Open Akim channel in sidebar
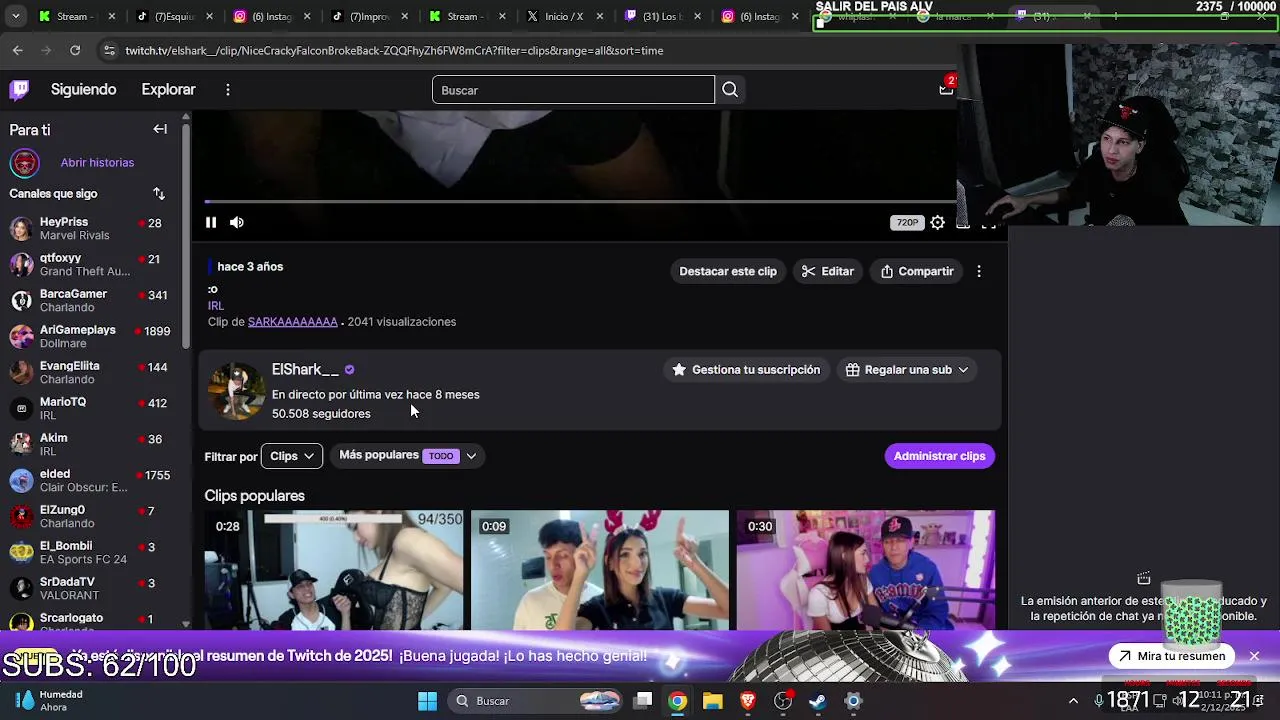 (x=93, y=444)
